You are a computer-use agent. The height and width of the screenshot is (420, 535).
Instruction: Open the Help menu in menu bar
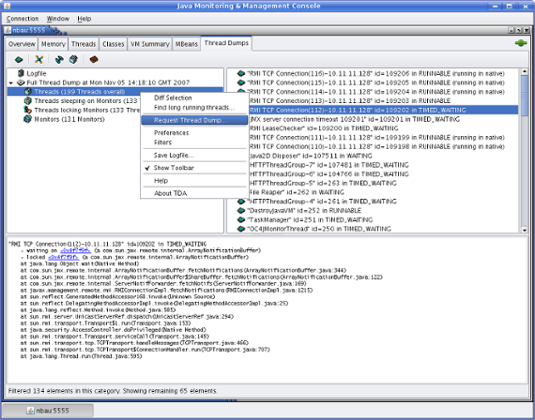tap(84, 19)
